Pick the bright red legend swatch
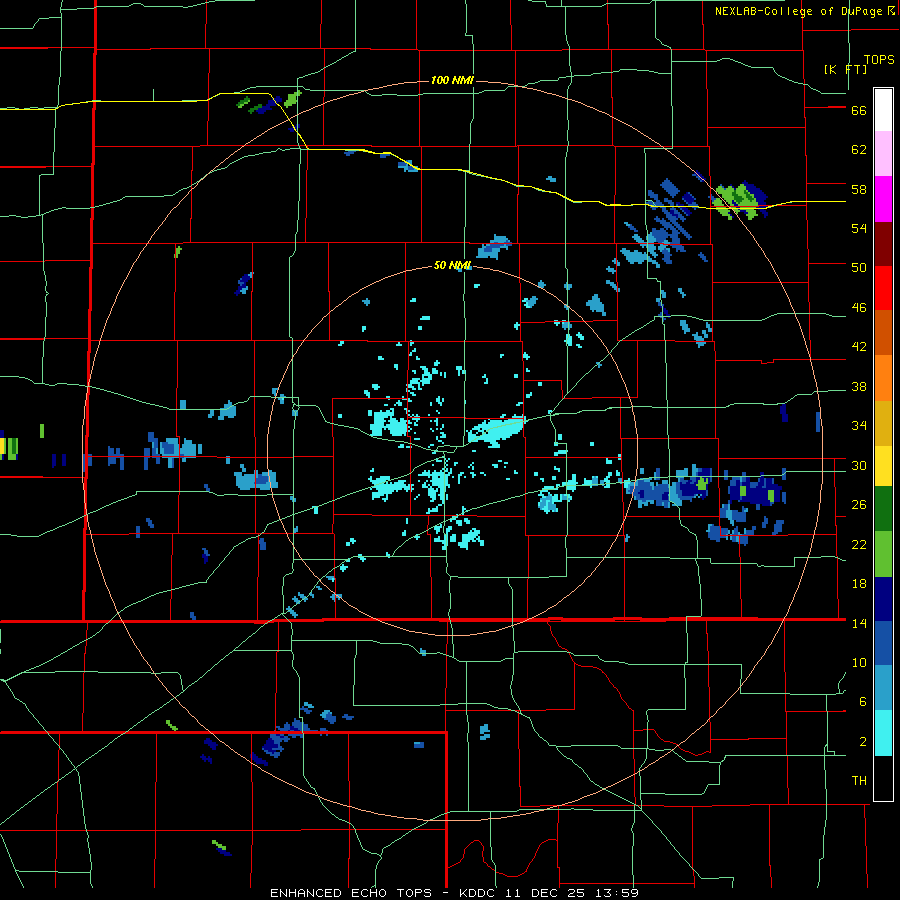Viewport: 900px width, 900px height. (x=883, y=288)
